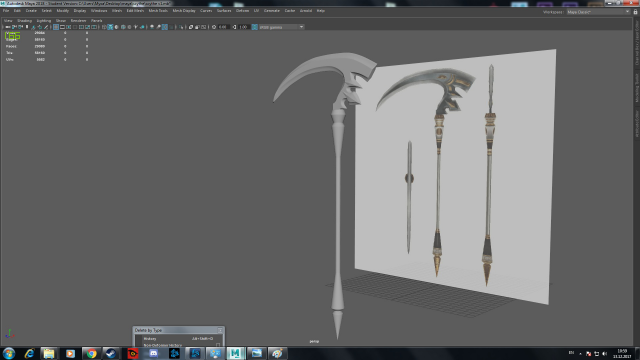Screen dimensions: 640x360
Task: Toggle the Safe Title button
Action: click(x=94, y=27)
